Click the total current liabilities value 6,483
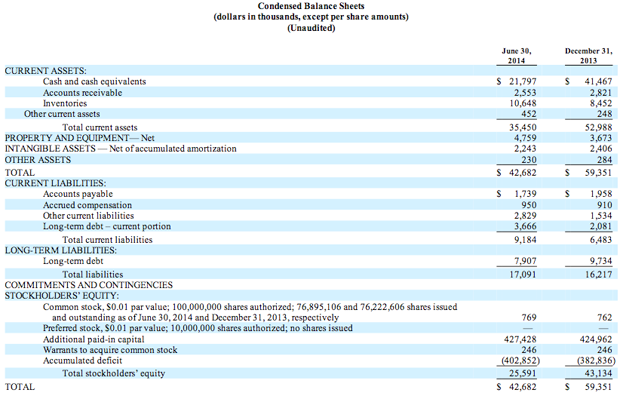Image resolution: width=620 pixels, height=402 pixels. pyautogui.click(x=601, y=240)
